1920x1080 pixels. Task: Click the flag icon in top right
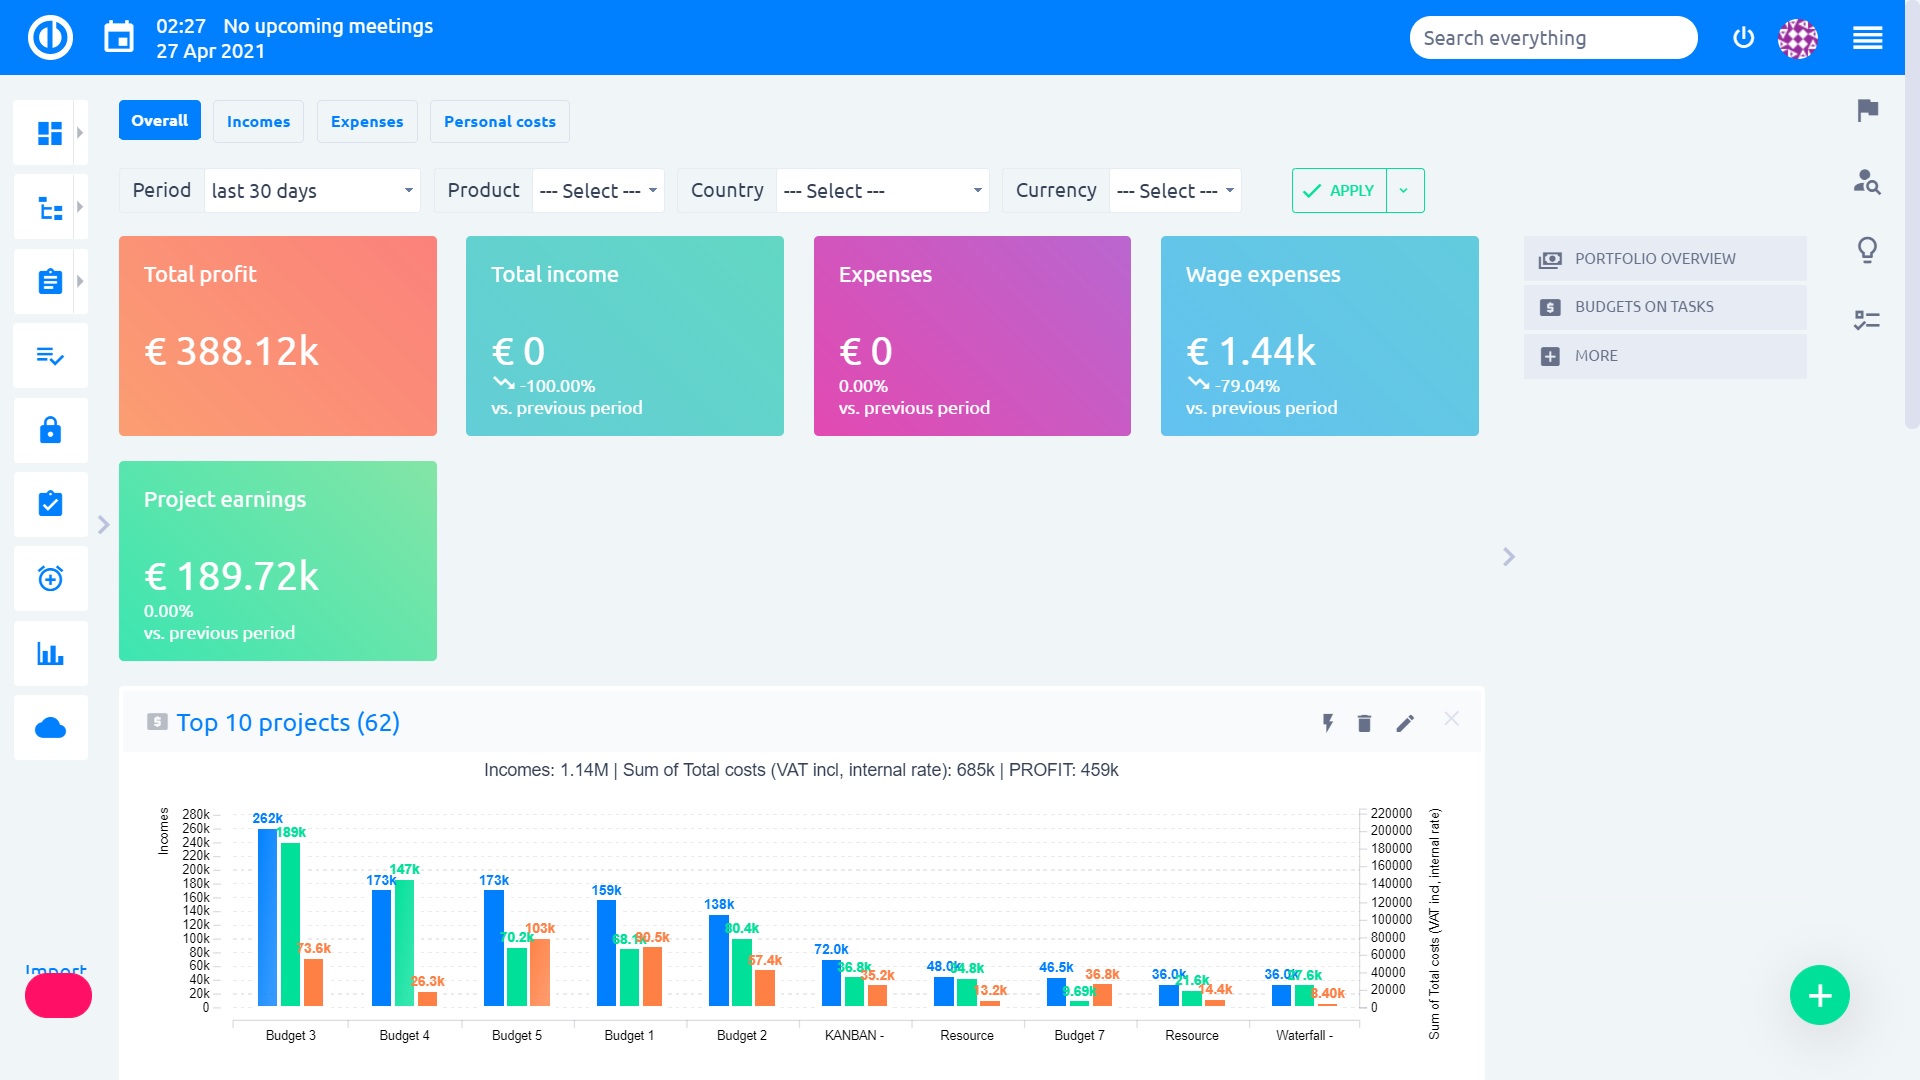(1869, 108)
